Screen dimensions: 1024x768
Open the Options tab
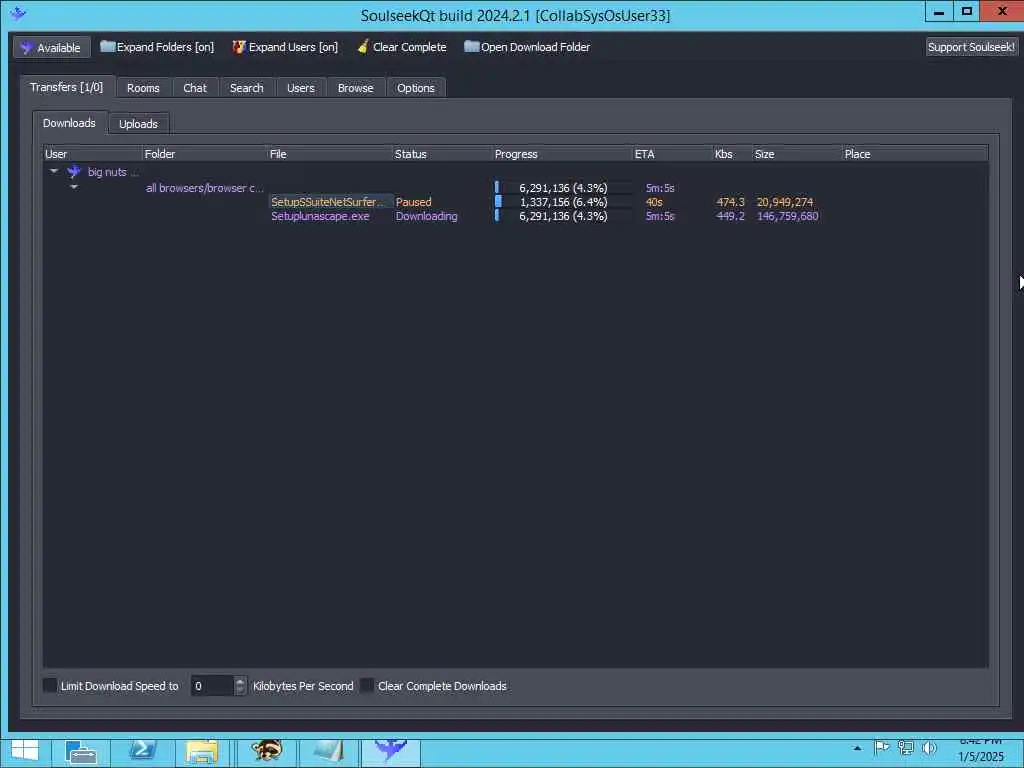[415, 88]
